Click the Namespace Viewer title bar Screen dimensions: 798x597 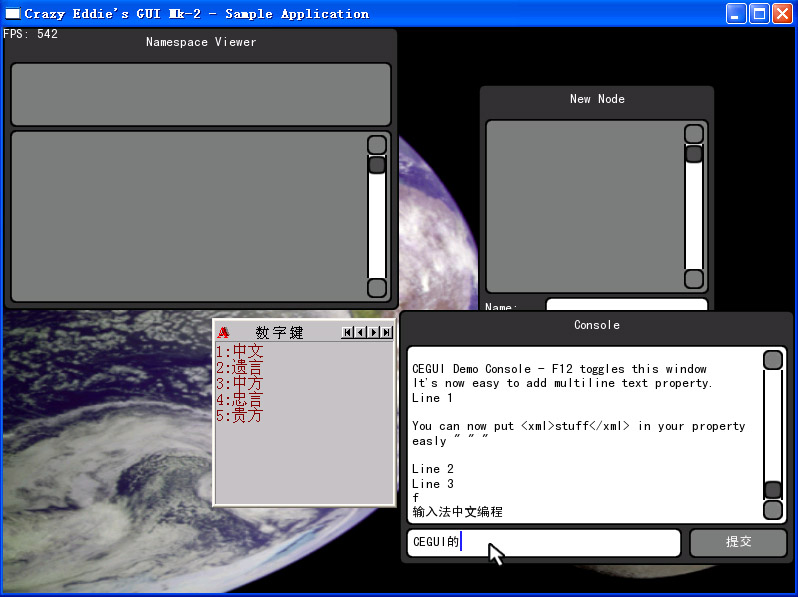click(x=201, y=42)
